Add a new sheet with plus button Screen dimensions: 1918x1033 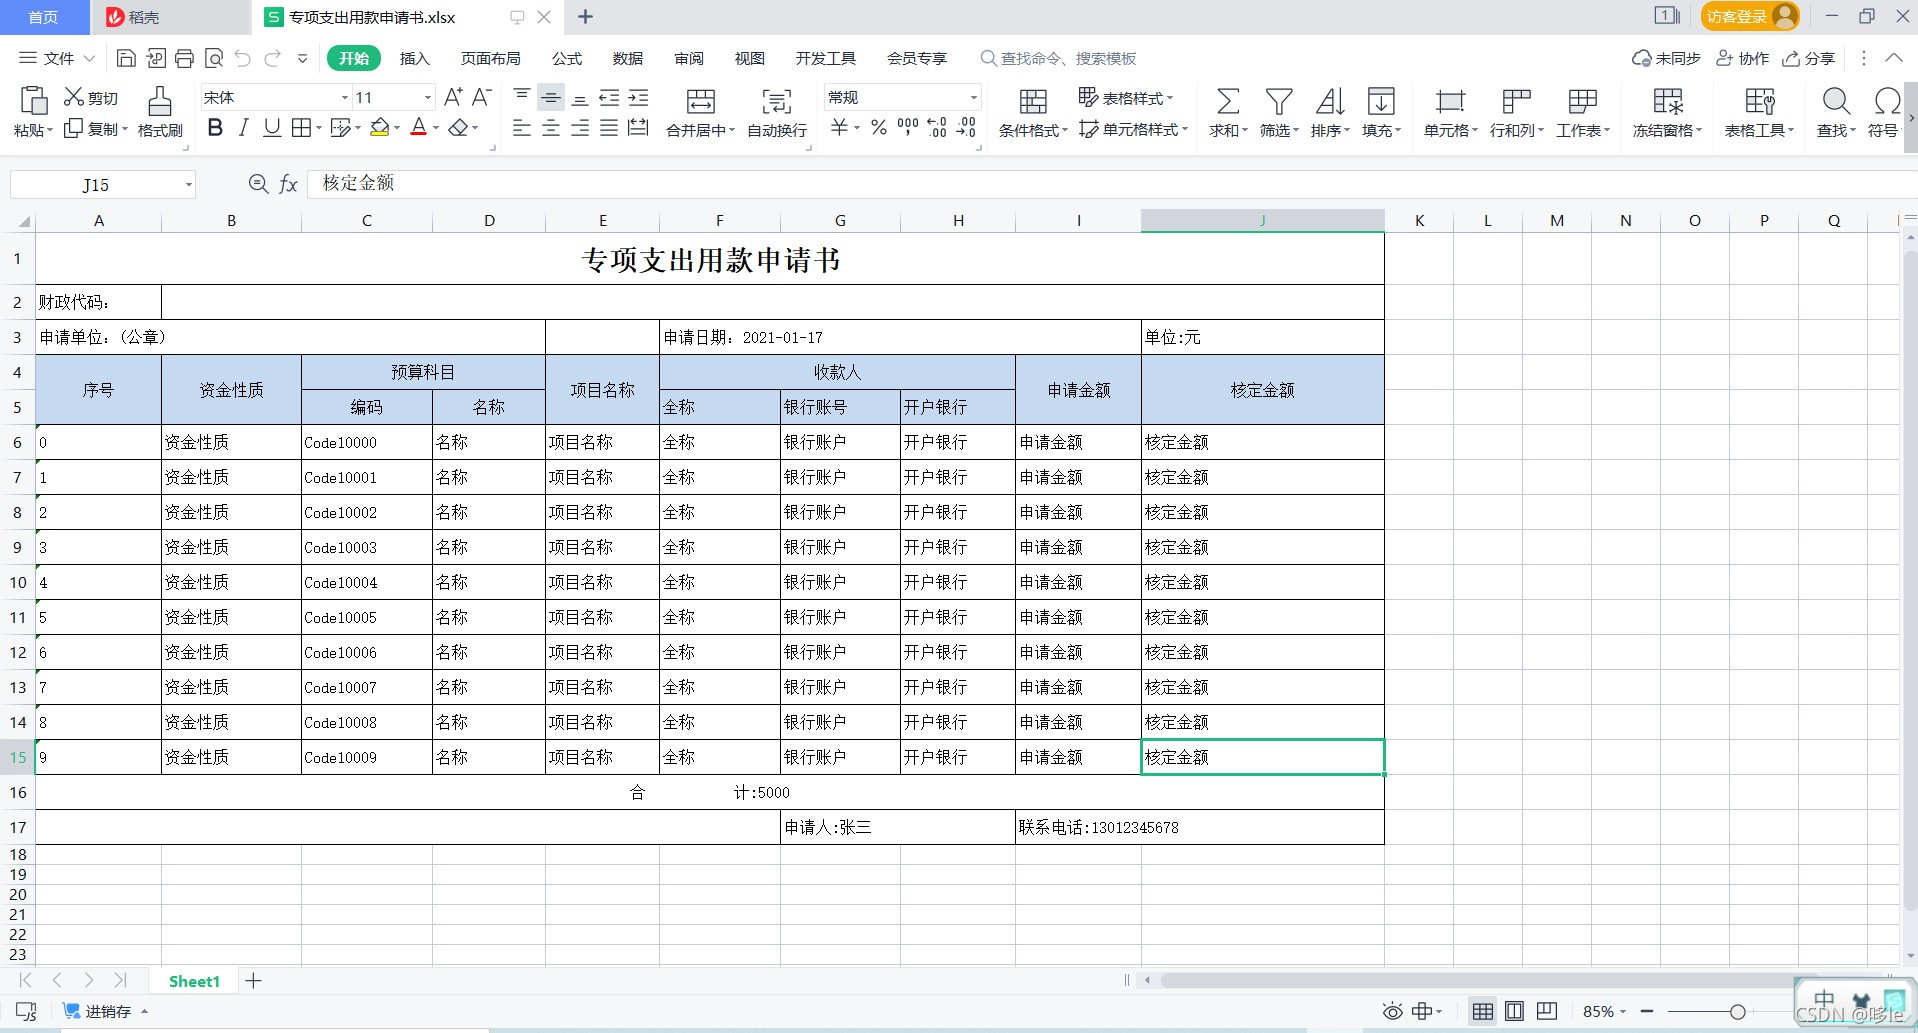254,981
